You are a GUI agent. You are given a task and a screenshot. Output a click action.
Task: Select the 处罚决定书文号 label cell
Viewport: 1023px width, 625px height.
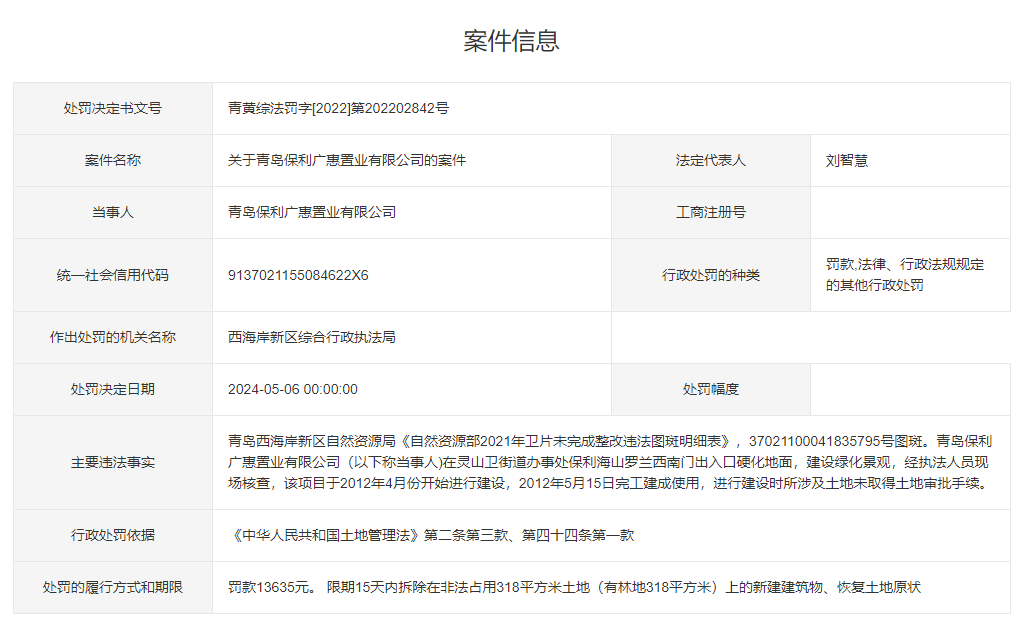[113, 108]
